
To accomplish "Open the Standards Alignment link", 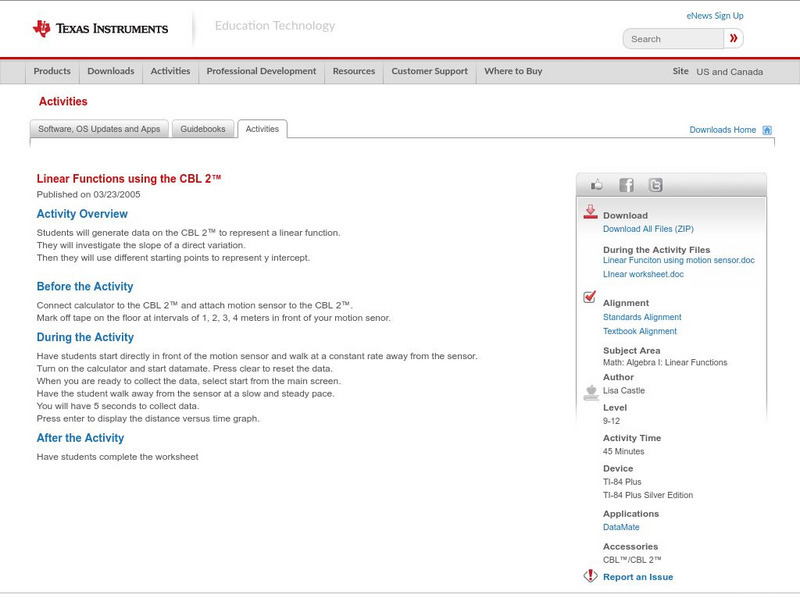I will pos(642,317).
